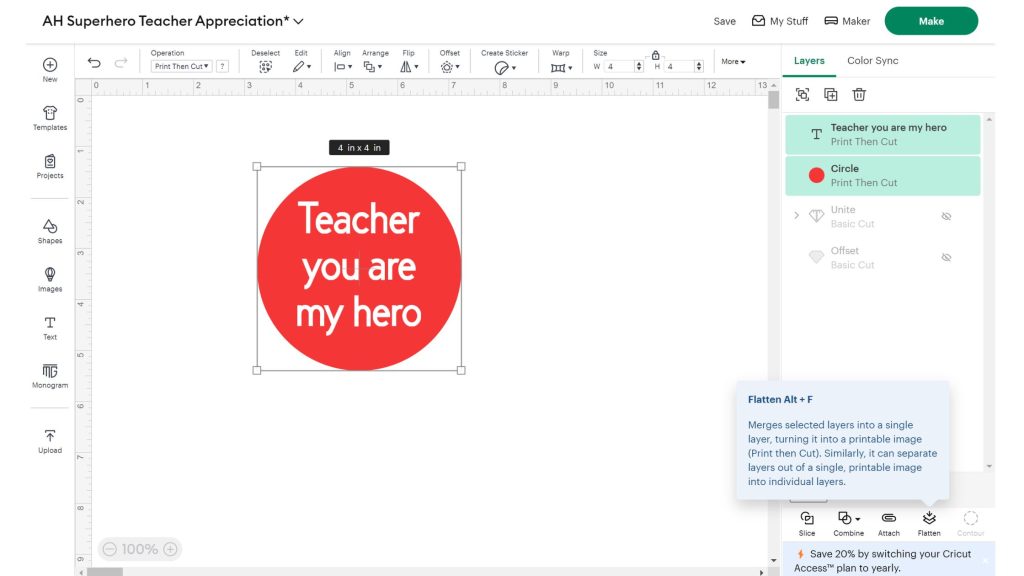Viewport: 1024px width, 576px height.
Task: Click the green Make button
Action: pos(931,21)
